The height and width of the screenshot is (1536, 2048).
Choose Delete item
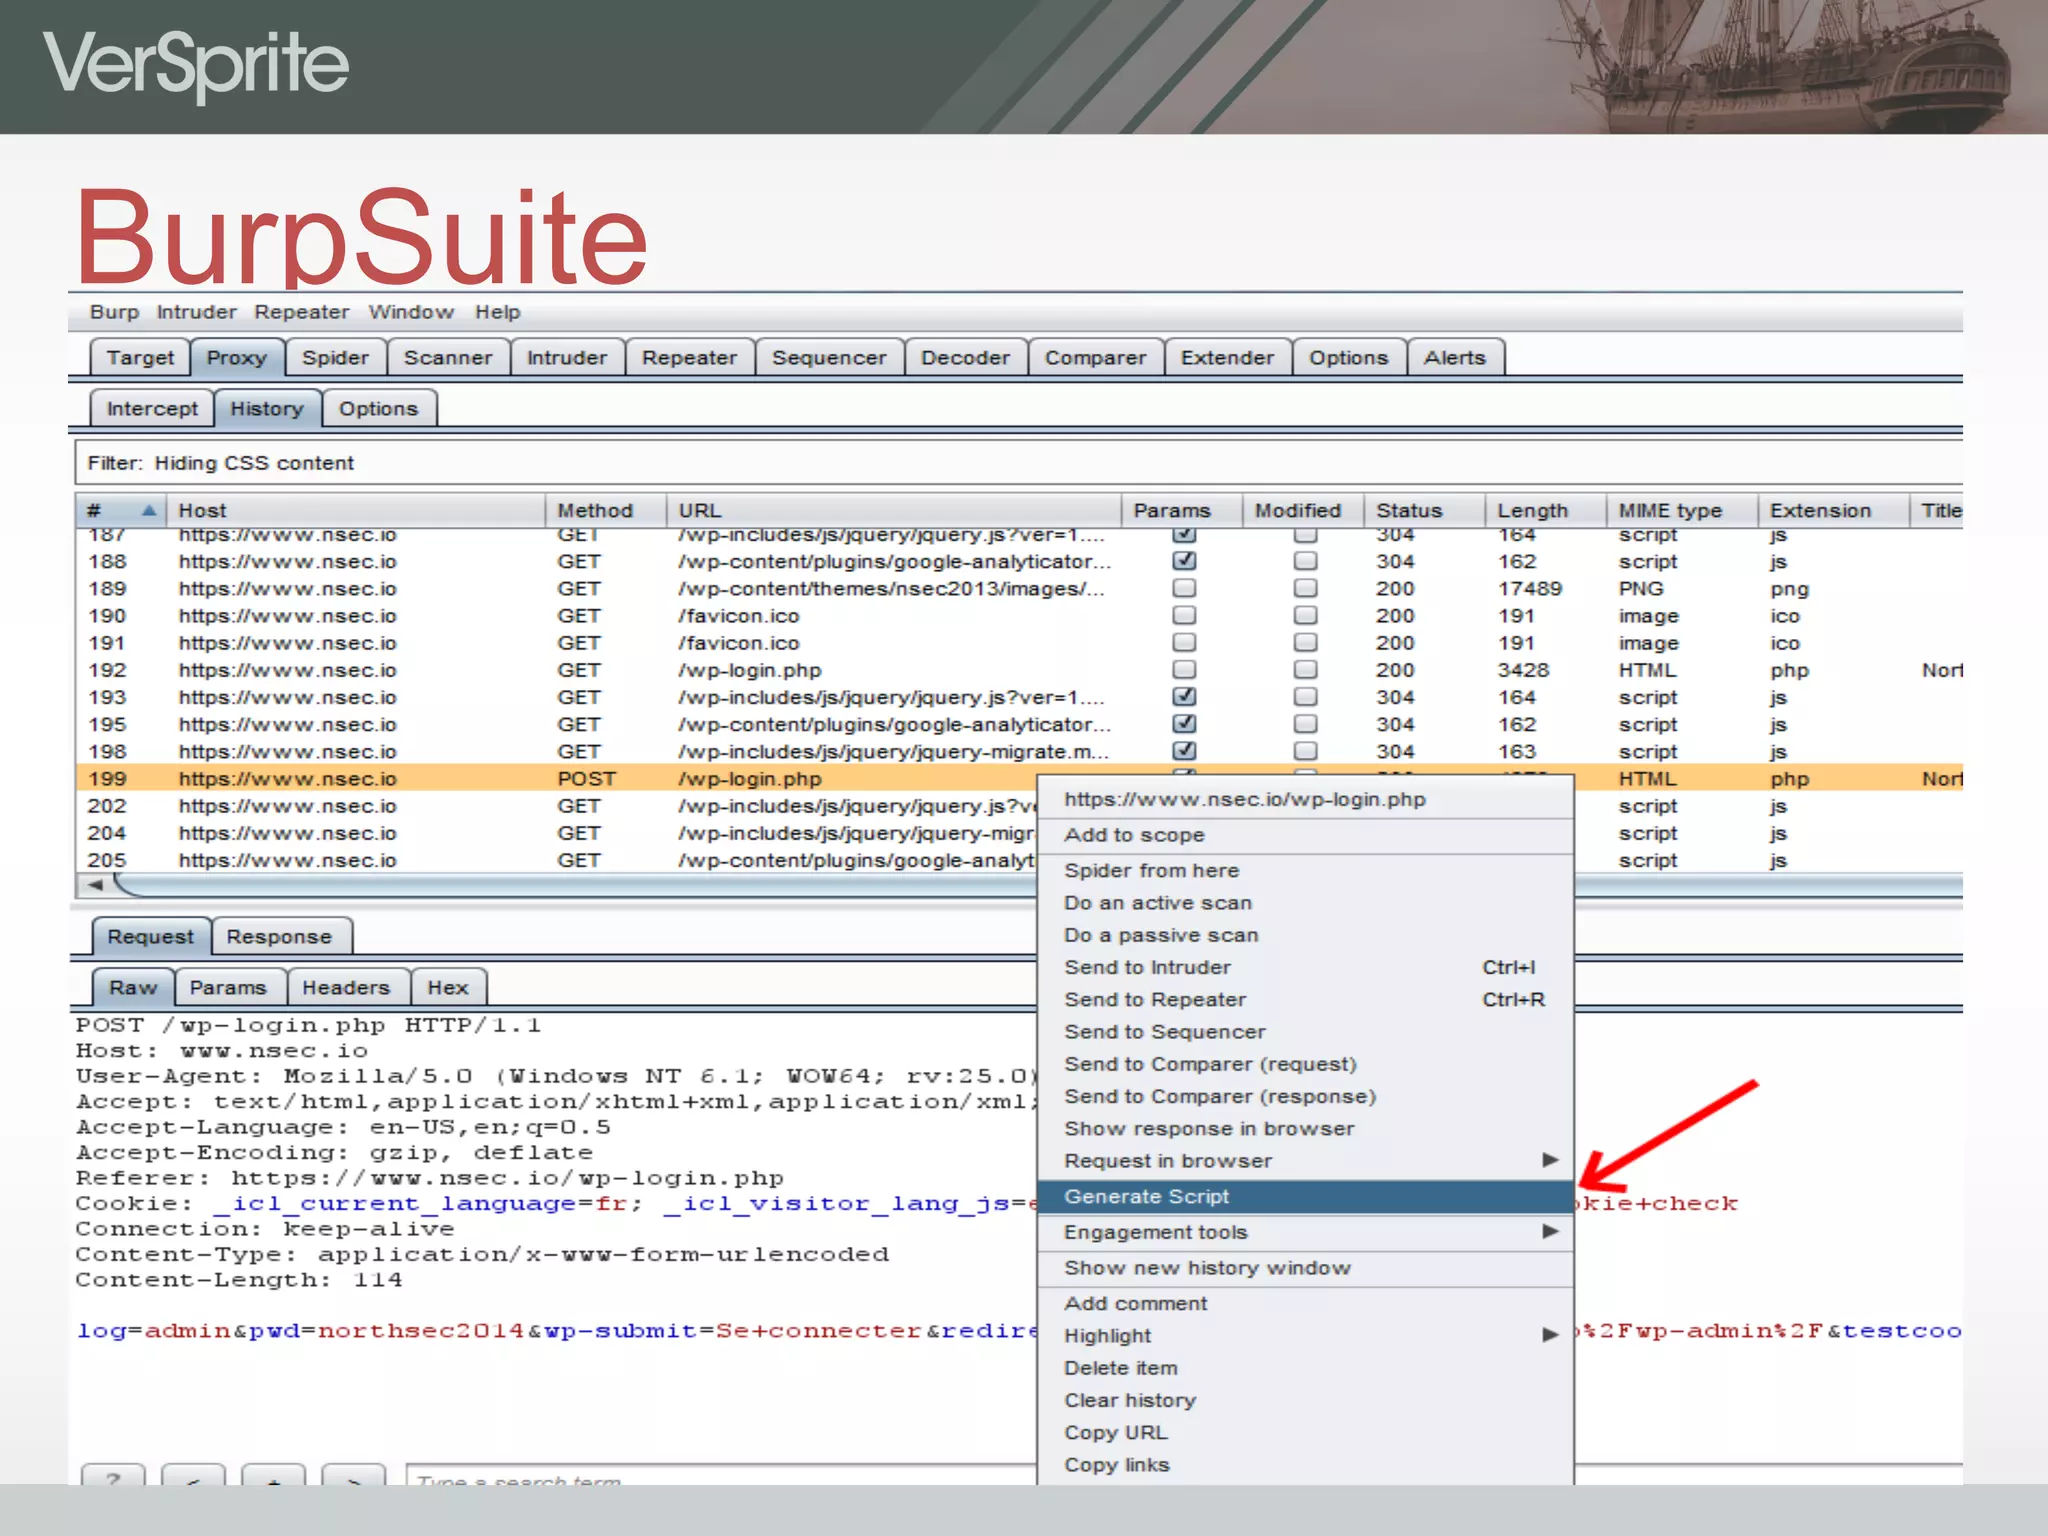pos(1305,1368)
